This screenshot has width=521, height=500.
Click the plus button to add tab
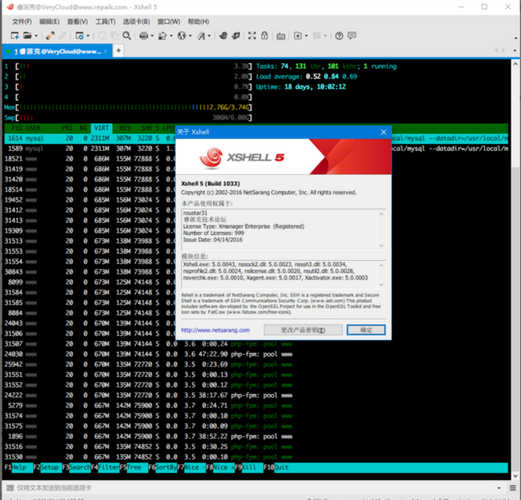(118, 51)
